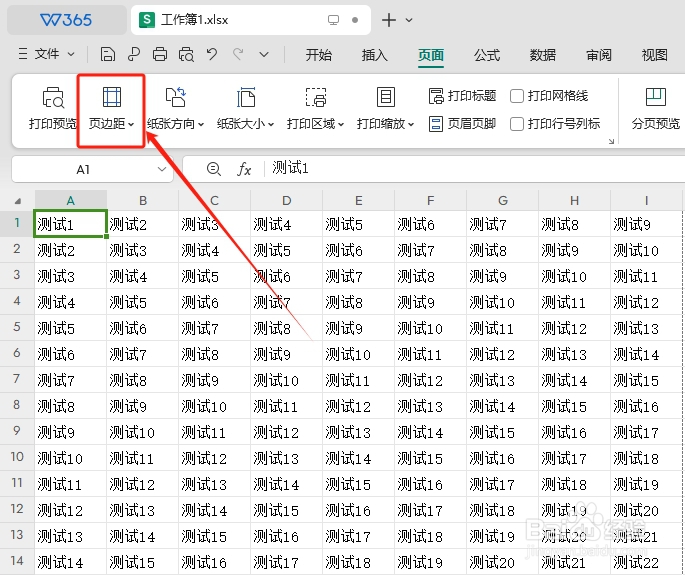The image size is (685, 575).
Task: Switch to 分页预览 page break preview
Action: pos(656,109)
